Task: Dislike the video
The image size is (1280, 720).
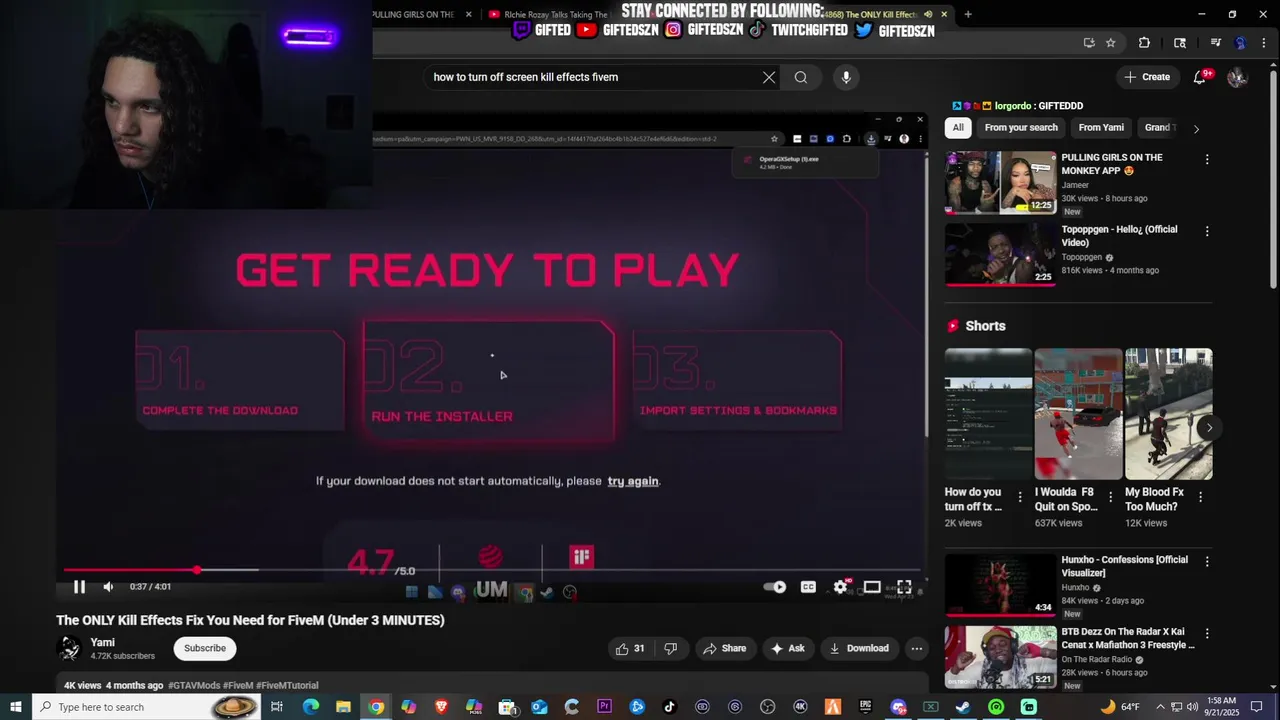Action: pyautogui.click(x=671, y=648)
